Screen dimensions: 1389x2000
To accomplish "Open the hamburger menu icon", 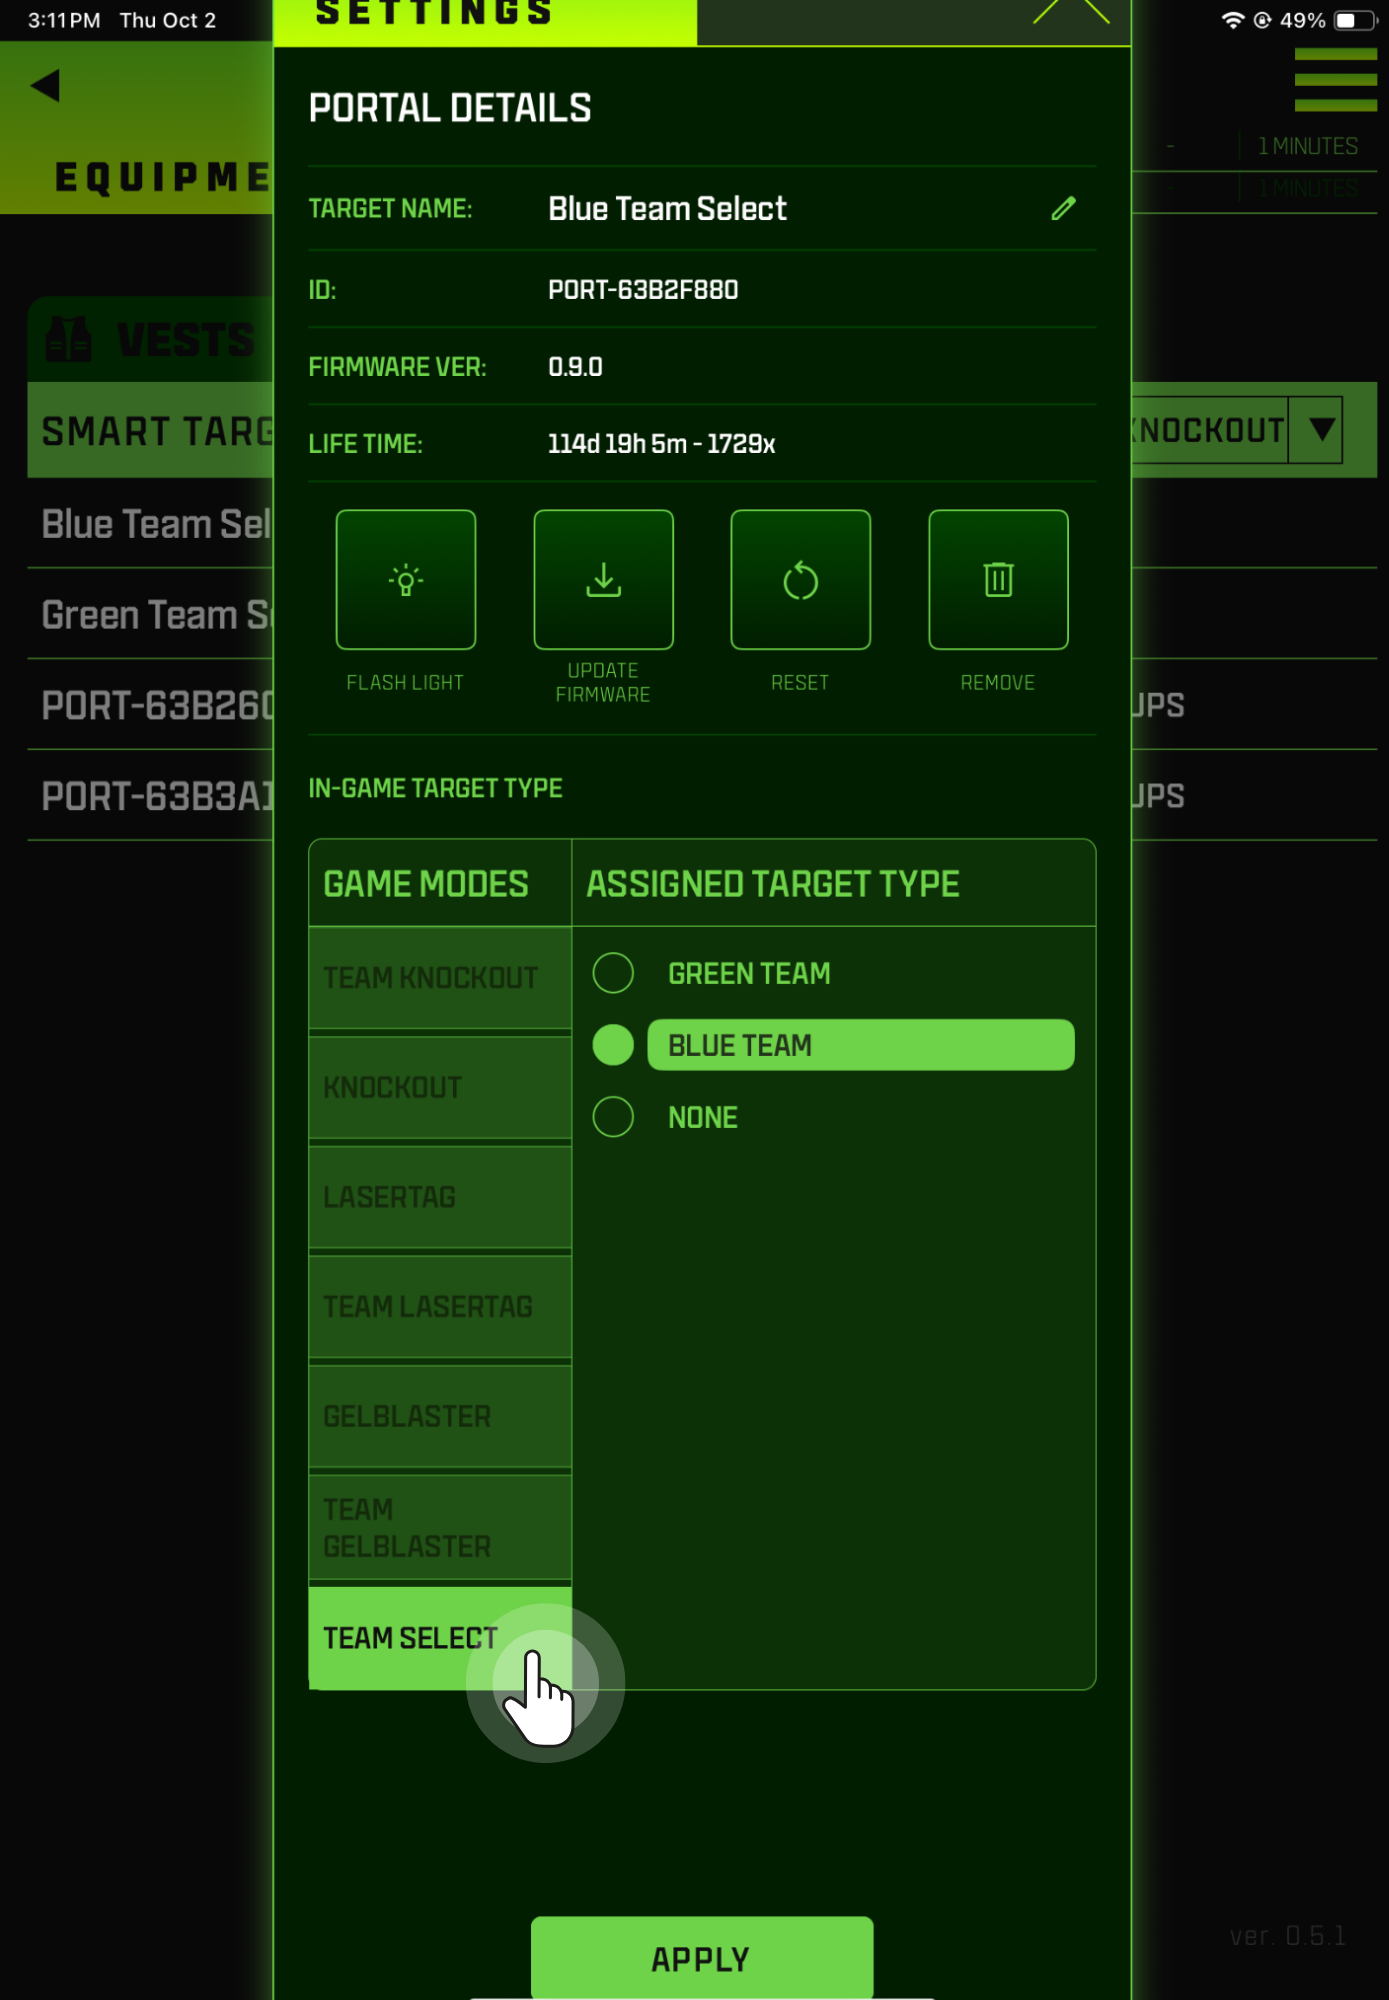I will [x=1335, y=79].
